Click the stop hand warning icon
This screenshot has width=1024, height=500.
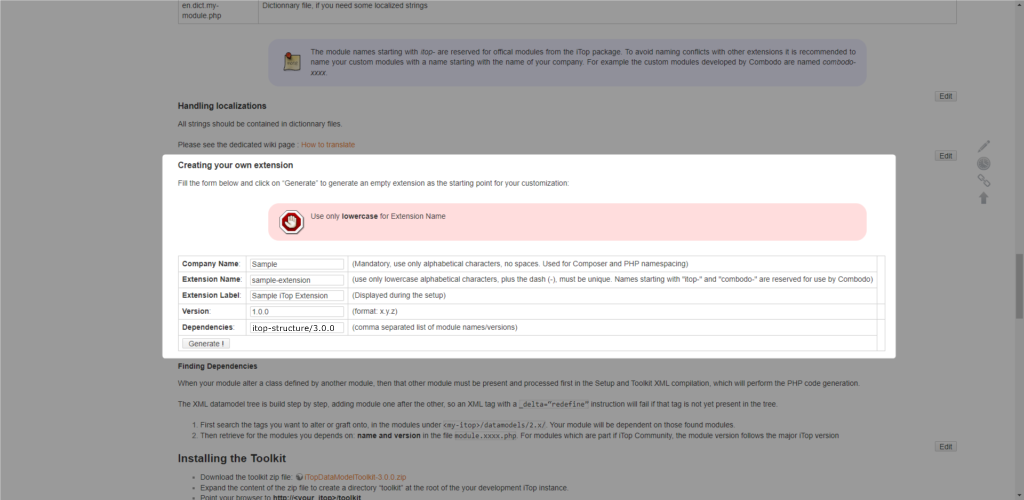click(x=291, y=222)
